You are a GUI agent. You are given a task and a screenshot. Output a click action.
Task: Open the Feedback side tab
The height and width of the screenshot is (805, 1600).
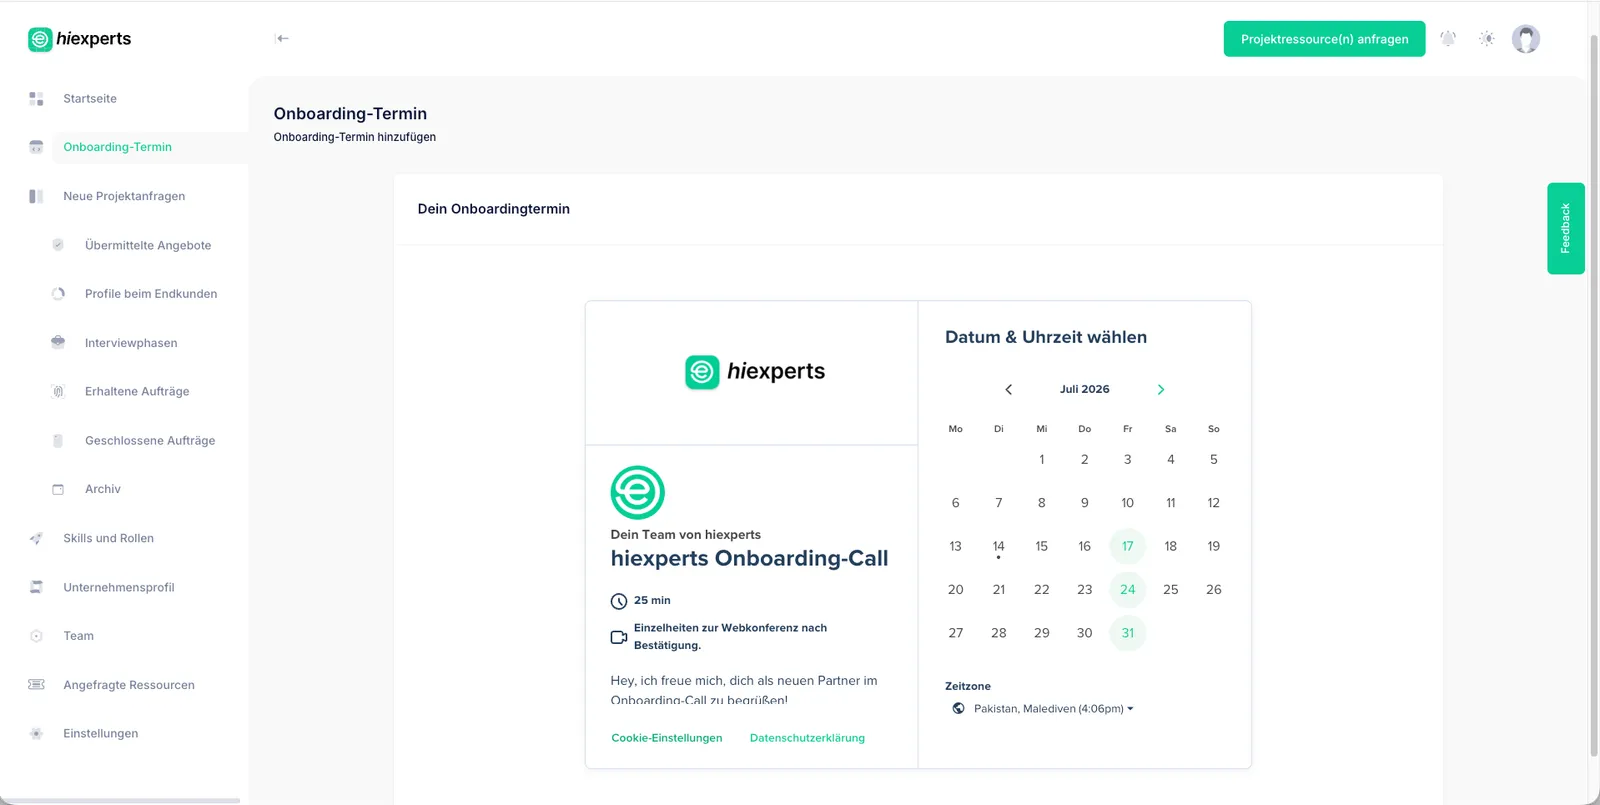click(x=1565, y=228)
